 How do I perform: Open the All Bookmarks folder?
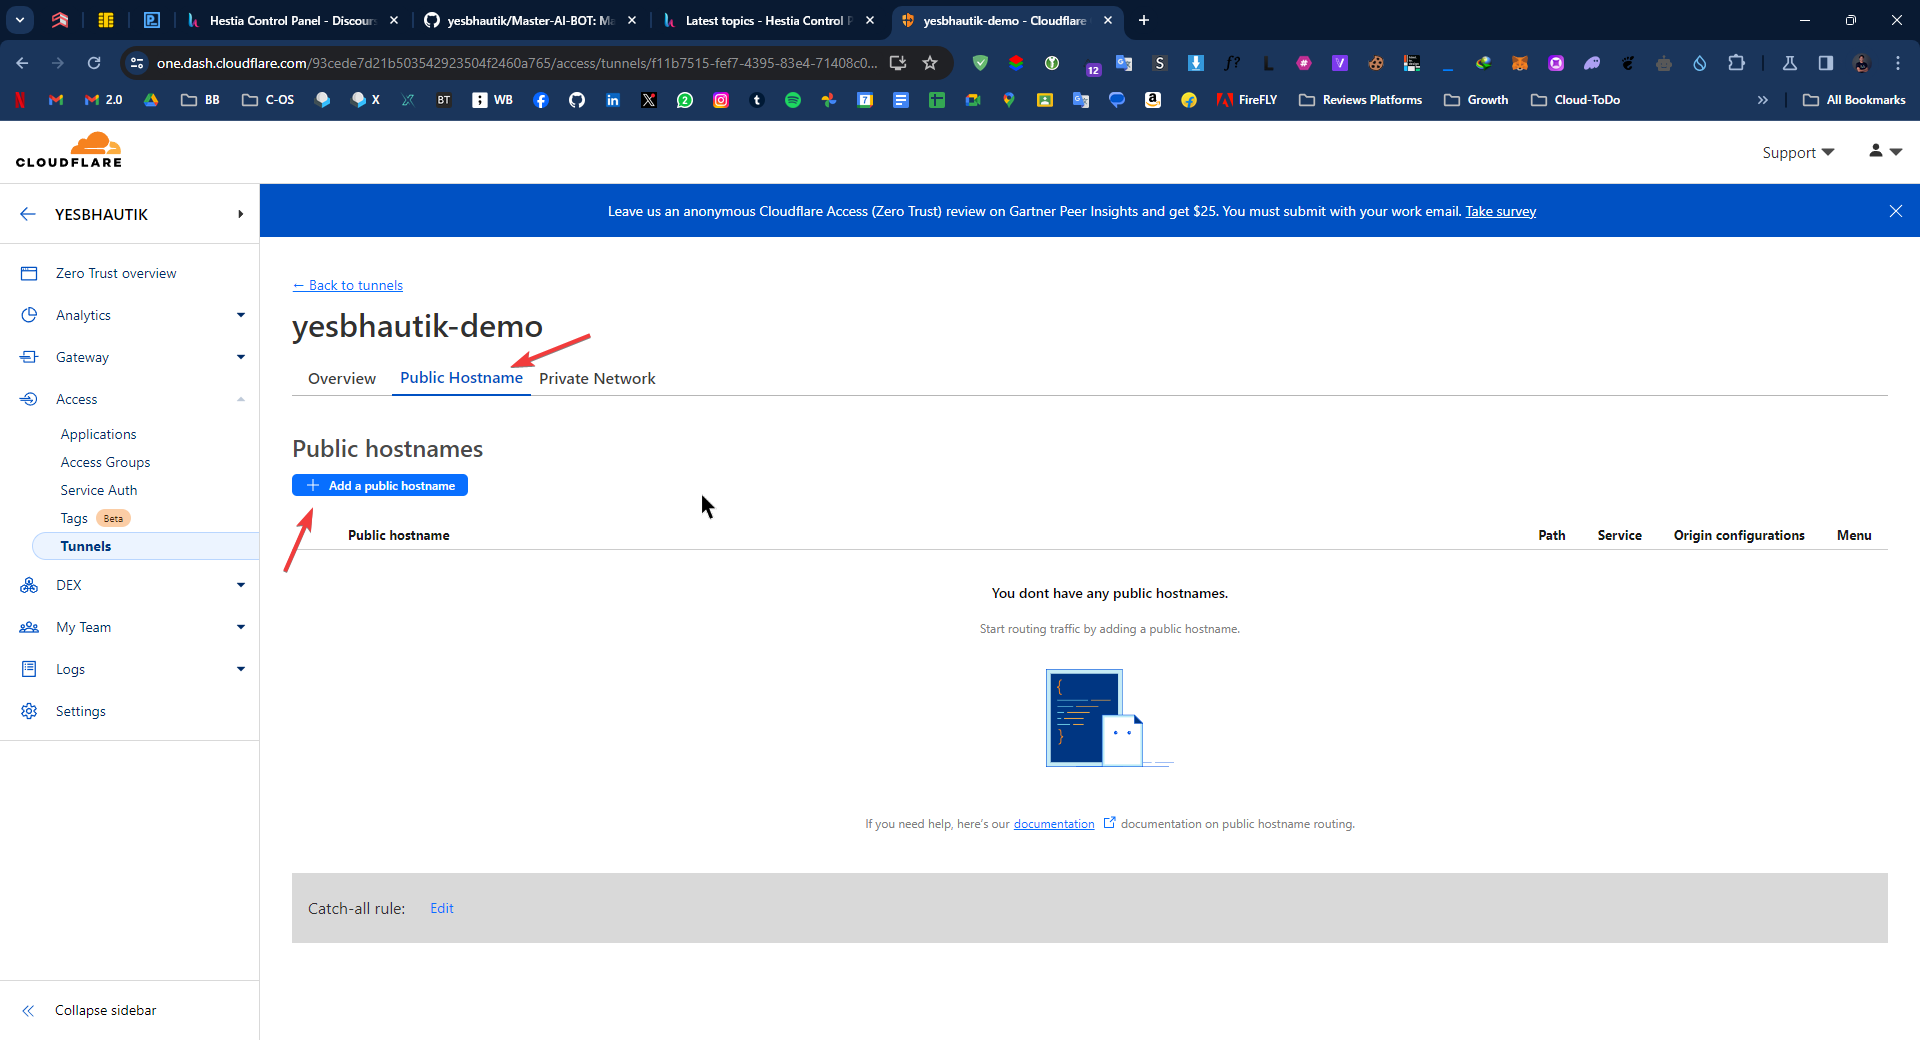pos(1854,100)
